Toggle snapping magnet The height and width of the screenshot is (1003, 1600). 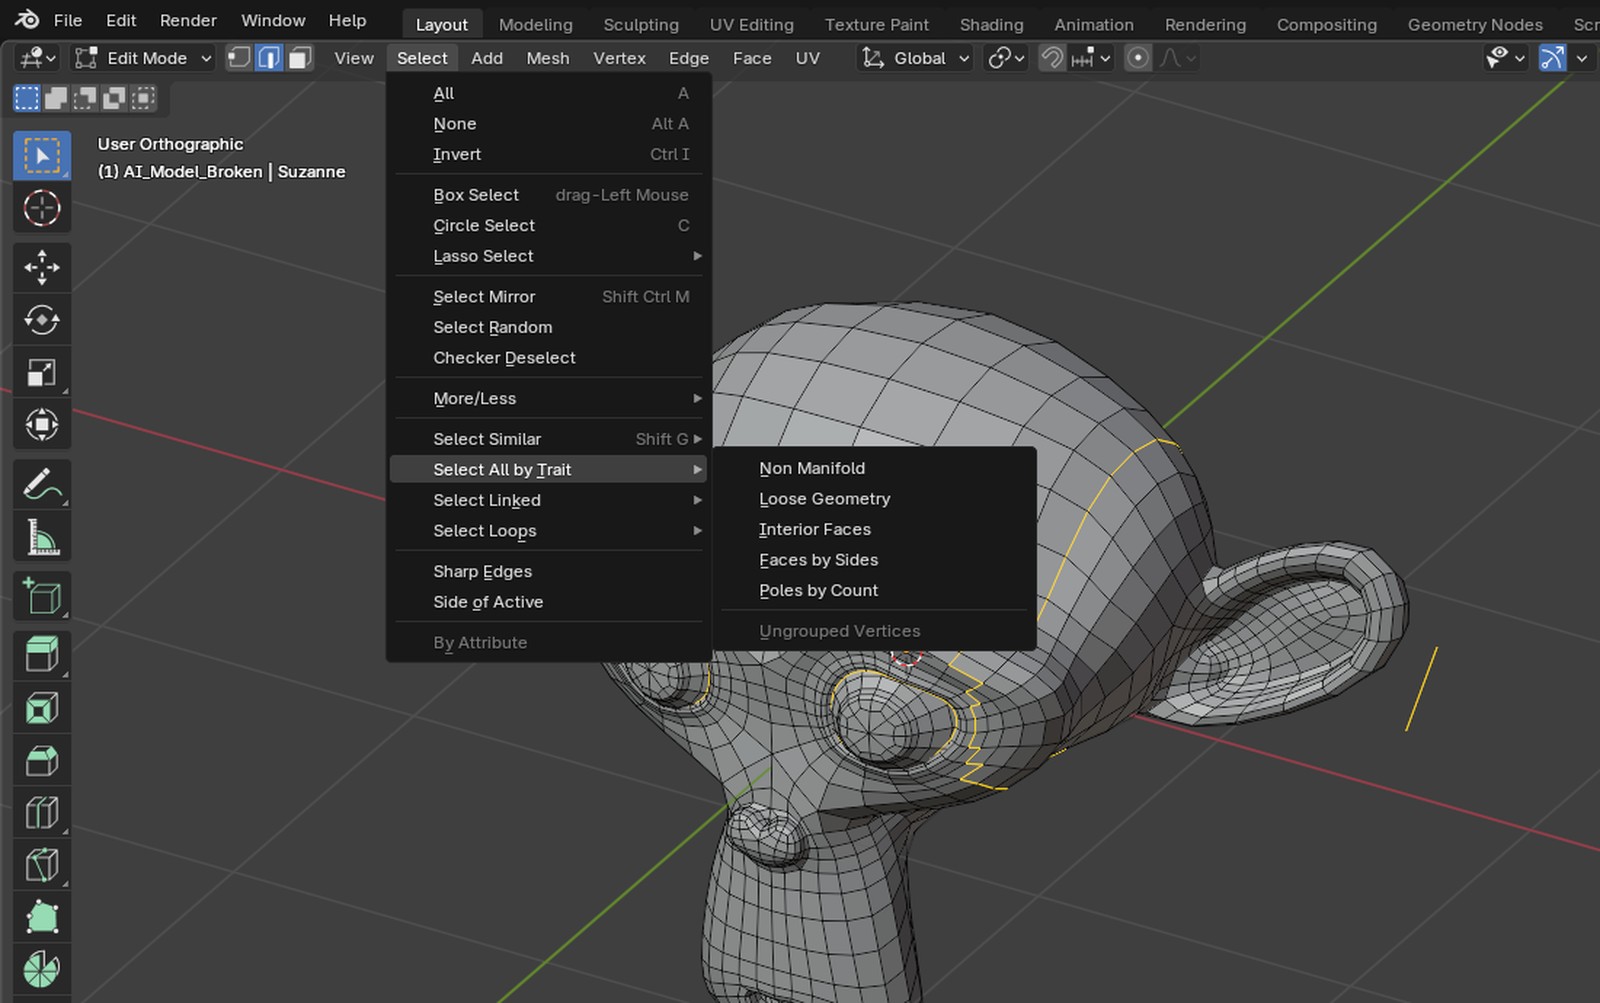pyautogui.click(x=1051, y=58)
